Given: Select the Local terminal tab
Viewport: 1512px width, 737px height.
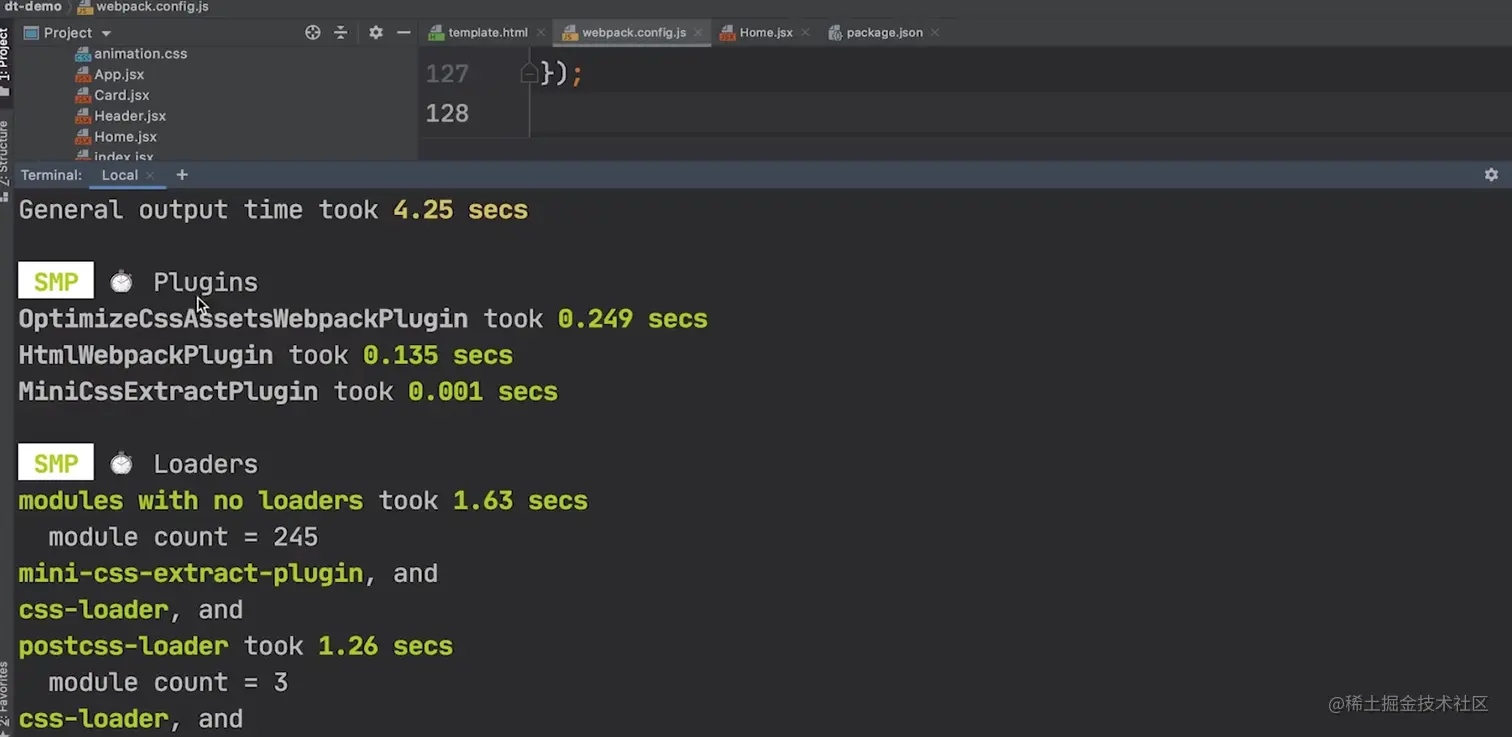Looking at the screenshot, I should [119, 175].
